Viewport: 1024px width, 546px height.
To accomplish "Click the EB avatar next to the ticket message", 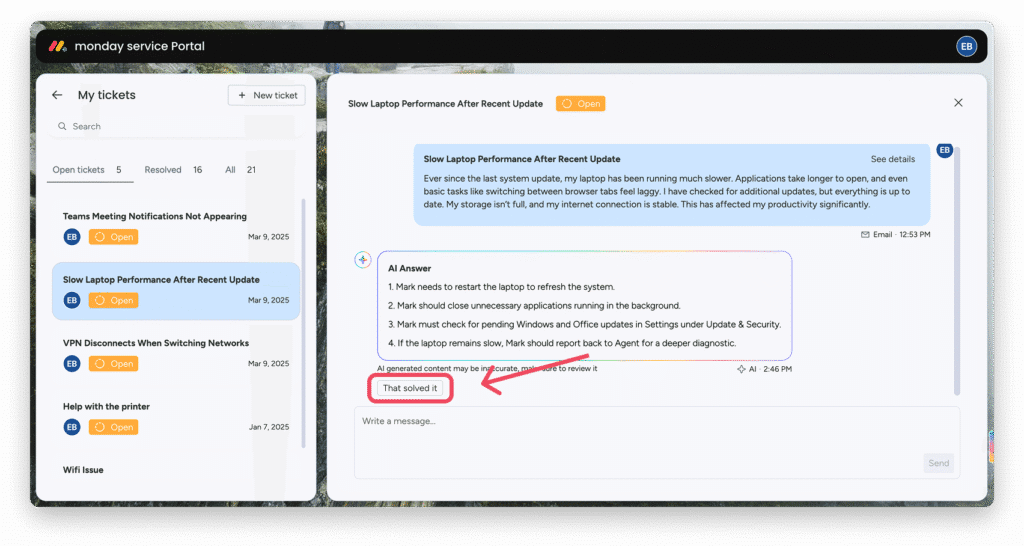I will point(944,150).
